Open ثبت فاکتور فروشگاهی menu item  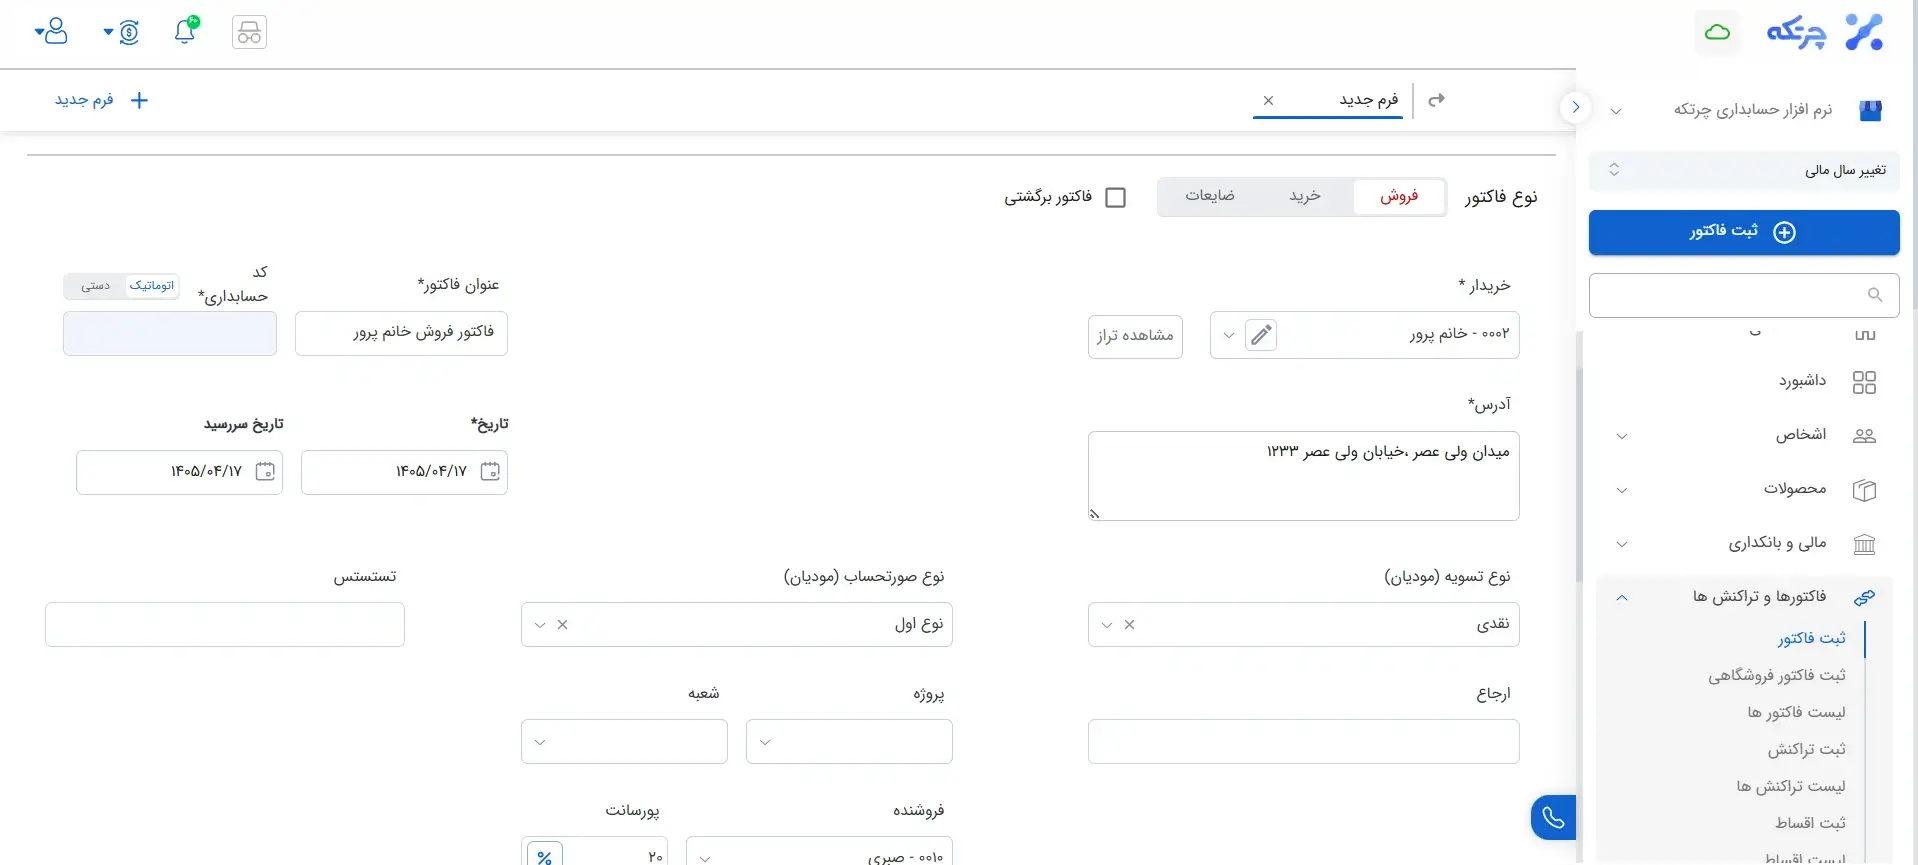(1776, 675)
